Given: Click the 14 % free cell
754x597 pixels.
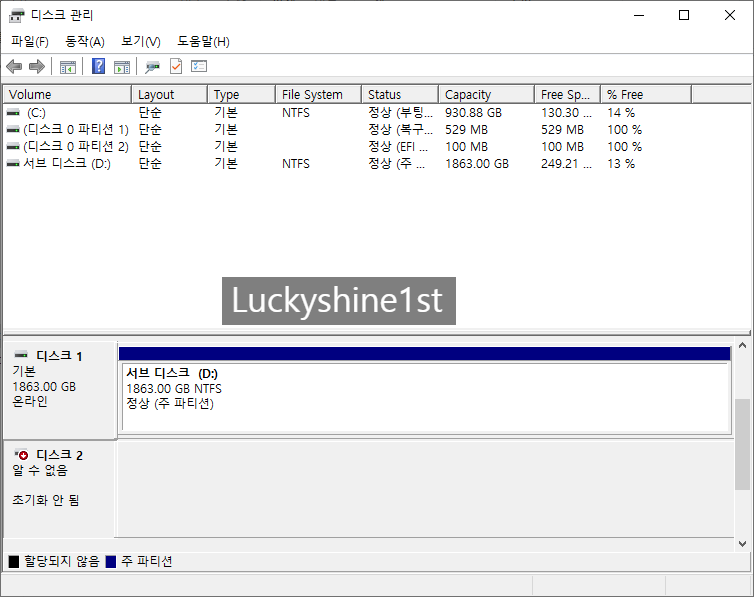Looking at the screenshot, I should point(621,112).
